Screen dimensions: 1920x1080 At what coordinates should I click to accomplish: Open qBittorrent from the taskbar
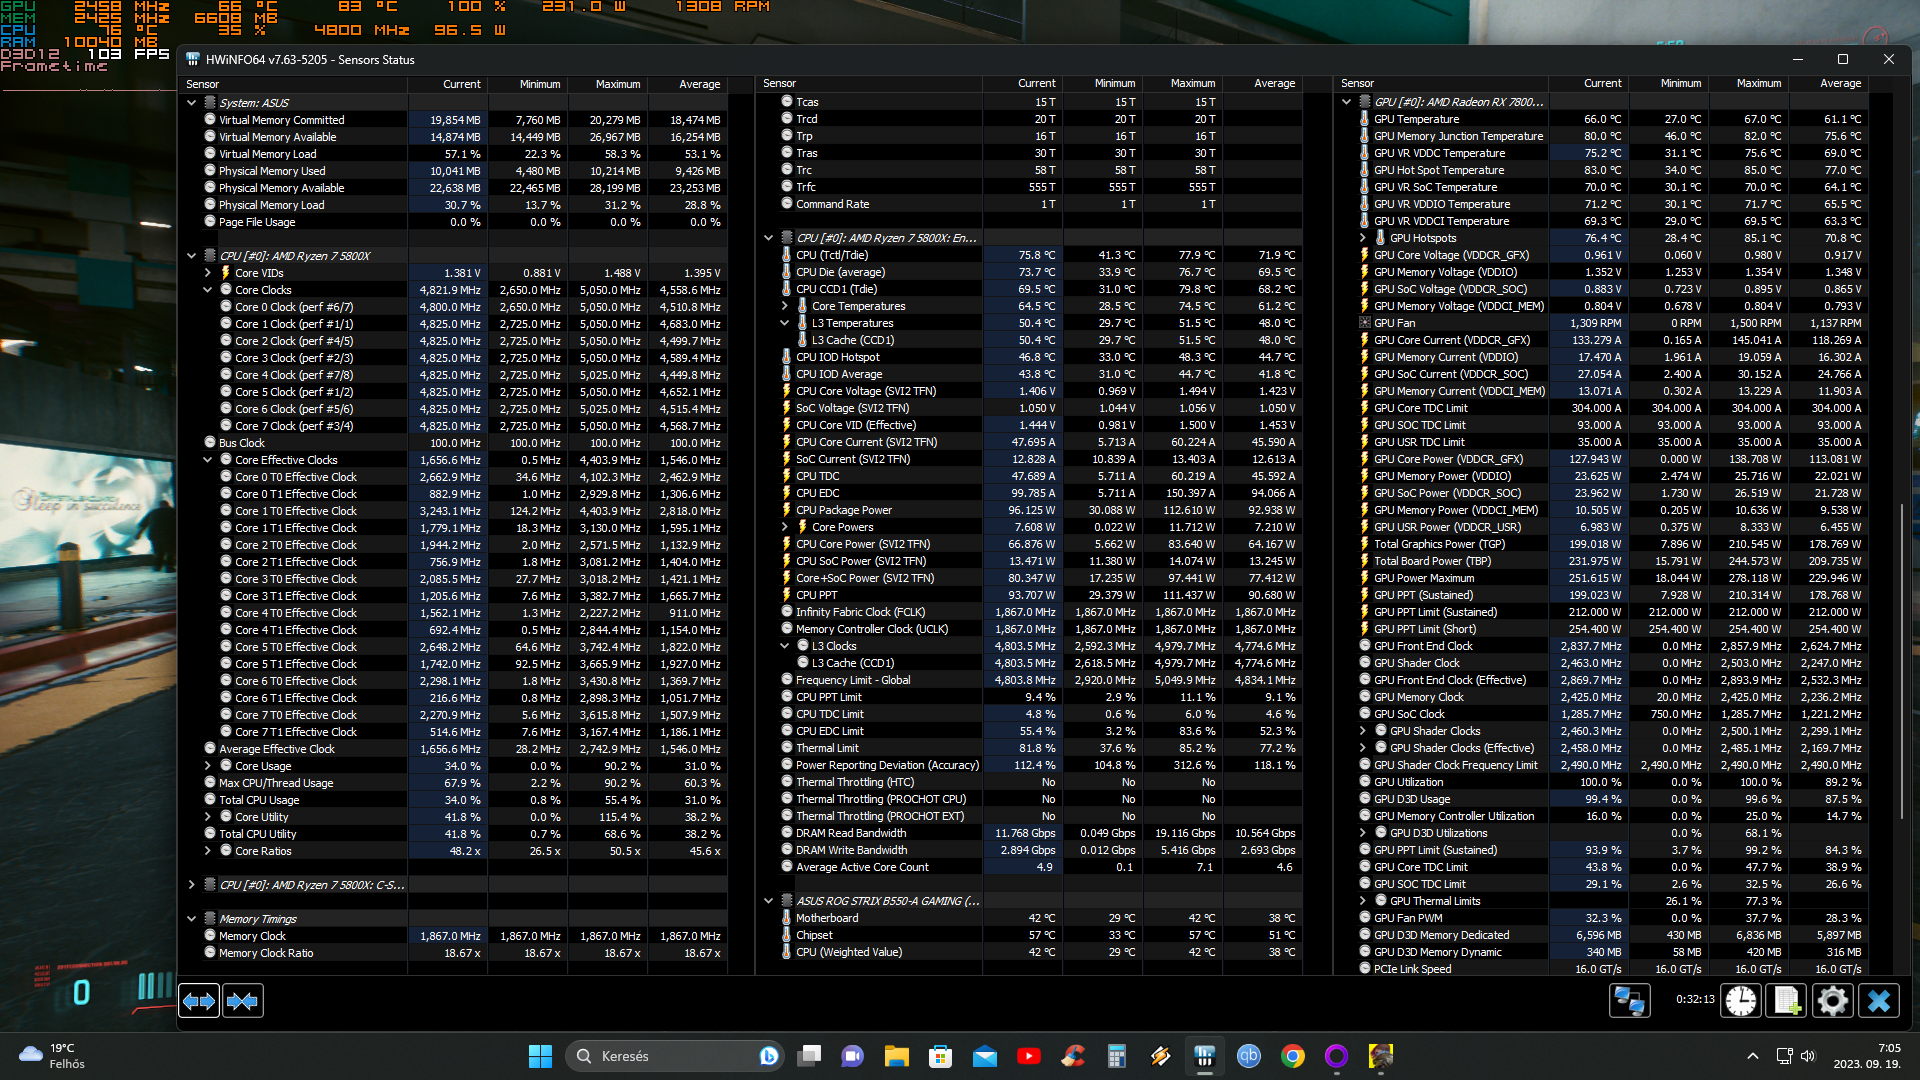(x=1249, y=1056)
